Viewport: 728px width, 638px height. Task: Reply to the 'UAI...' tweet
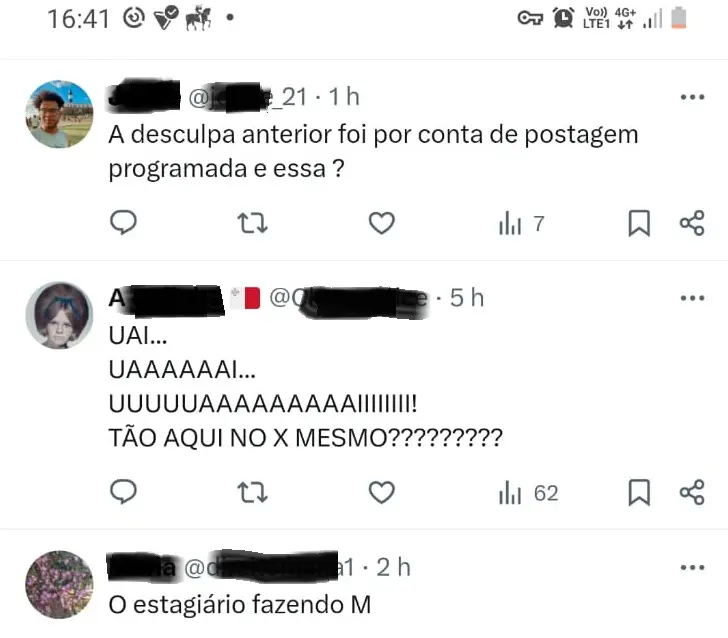pos(123,492)
